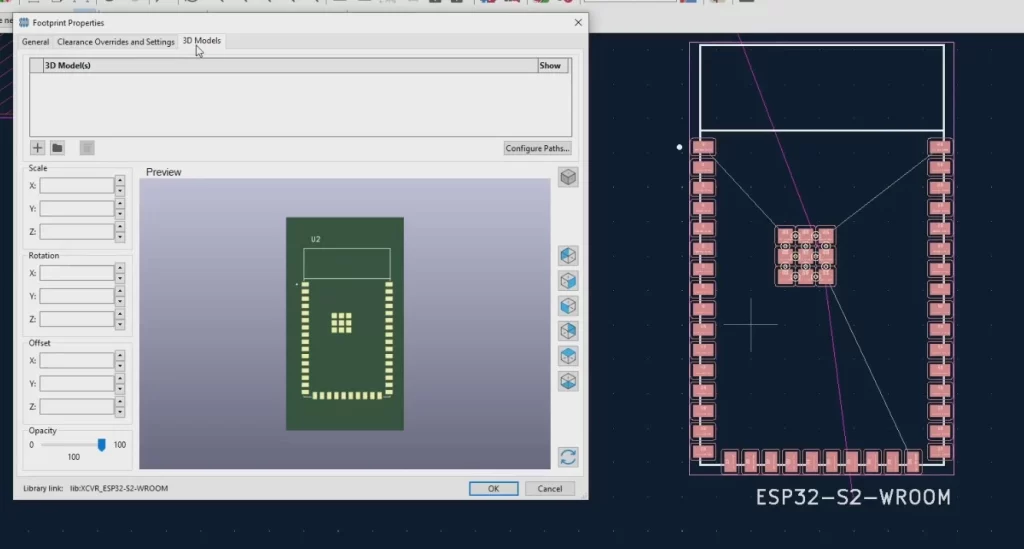Switch to the General tab
This screenshot has width=1024, height=549.
coord(35,42)
